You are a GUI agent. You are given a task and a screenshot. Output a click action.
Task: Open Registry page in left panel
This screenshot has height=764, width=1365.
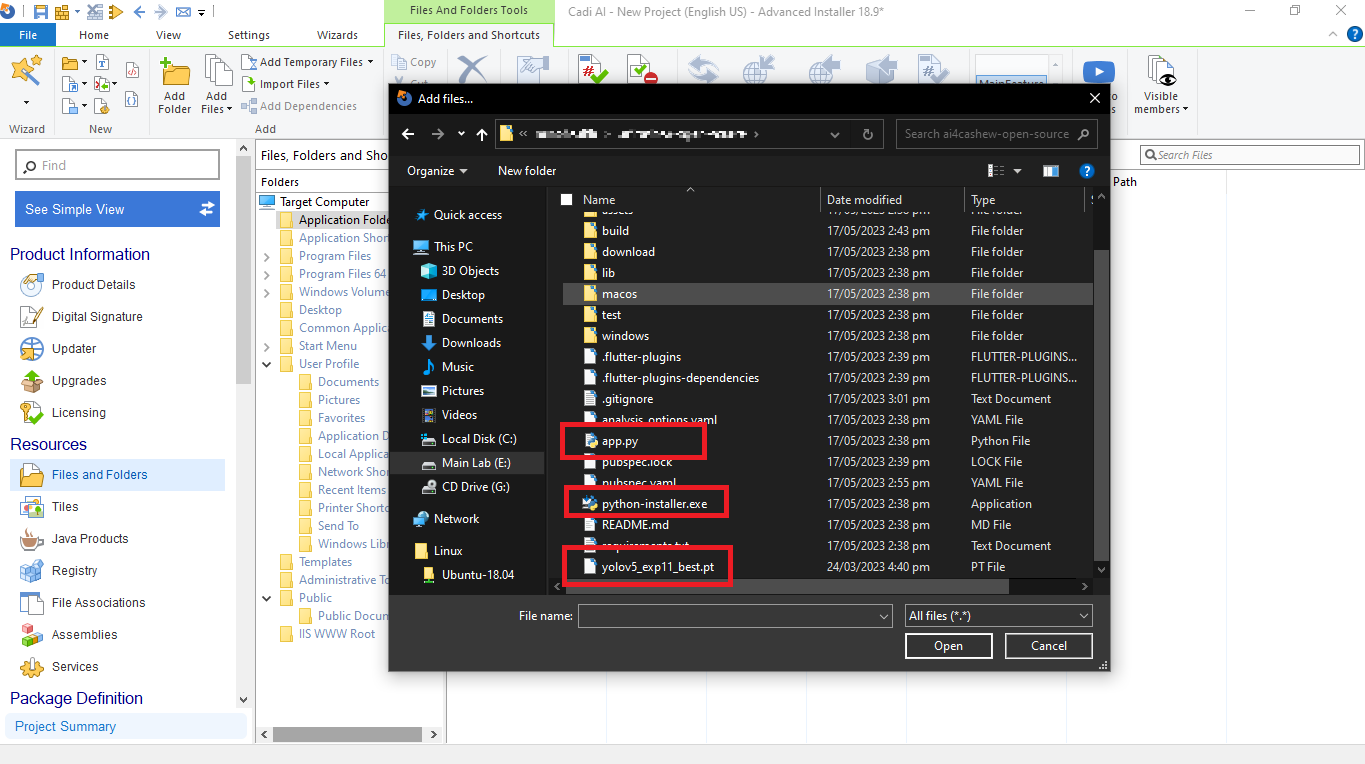click(x=74, y=571)
